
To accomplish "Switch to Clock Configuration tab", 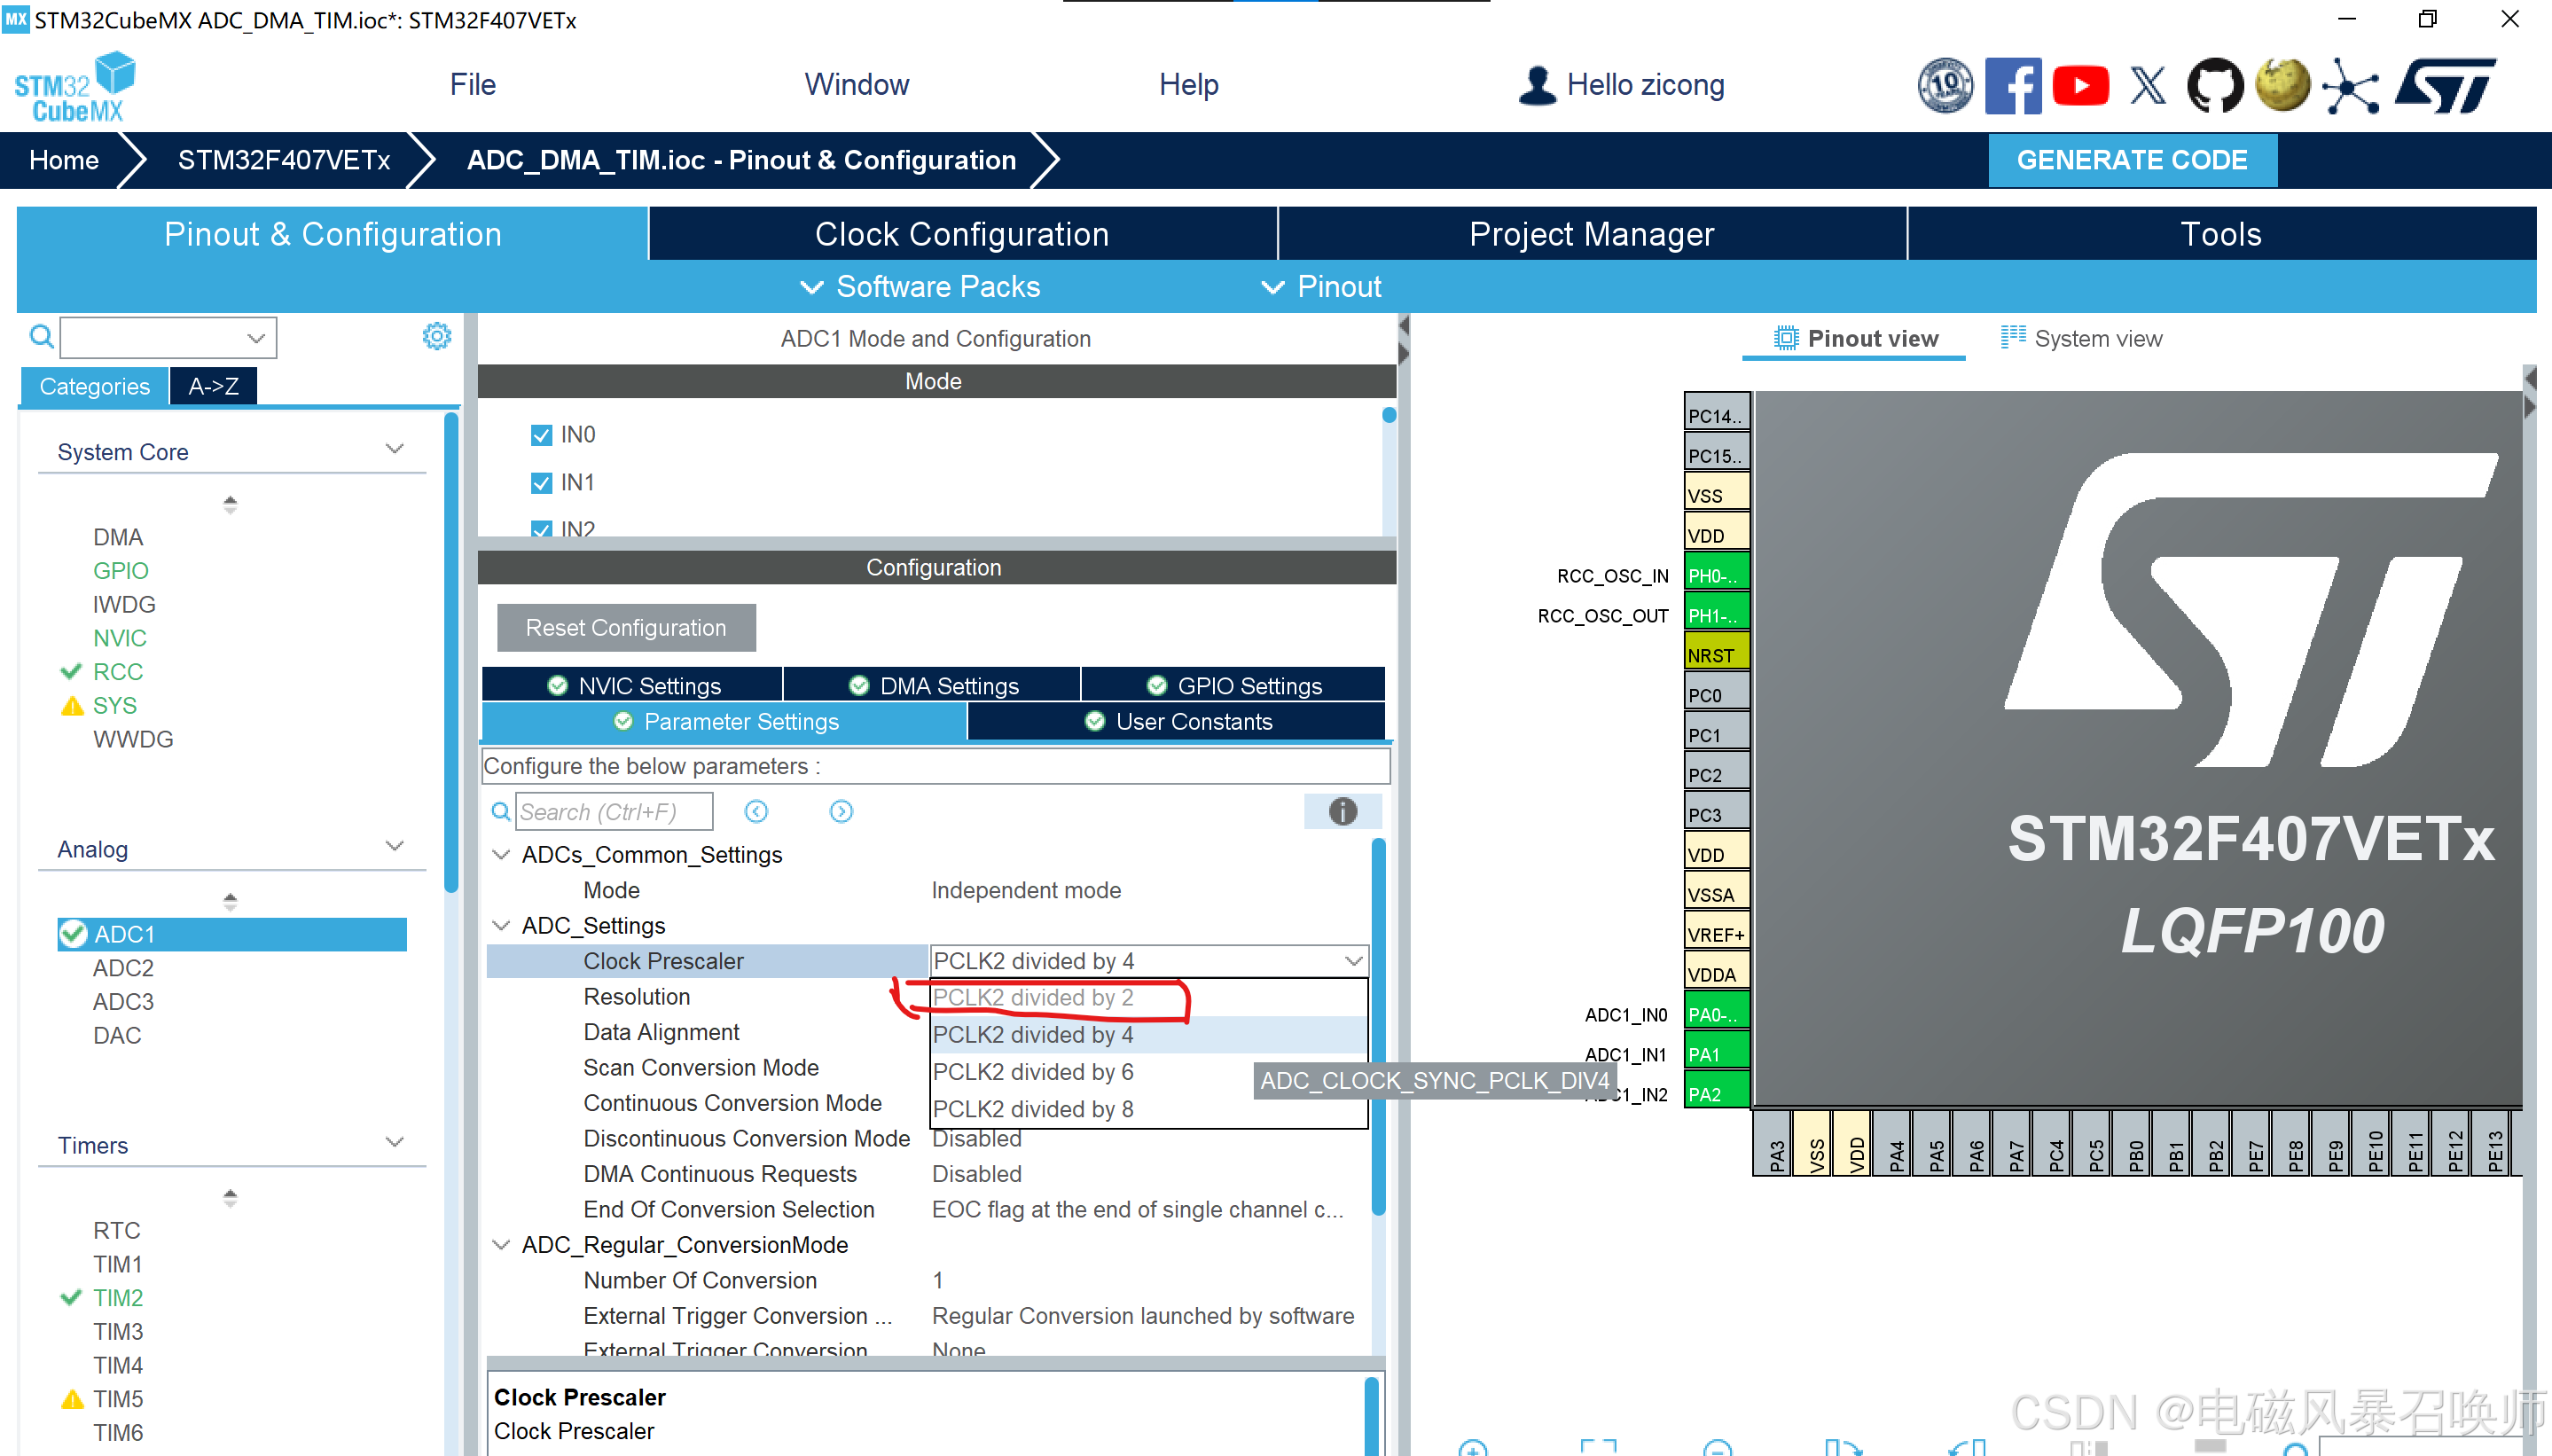I will pos(962,234).
